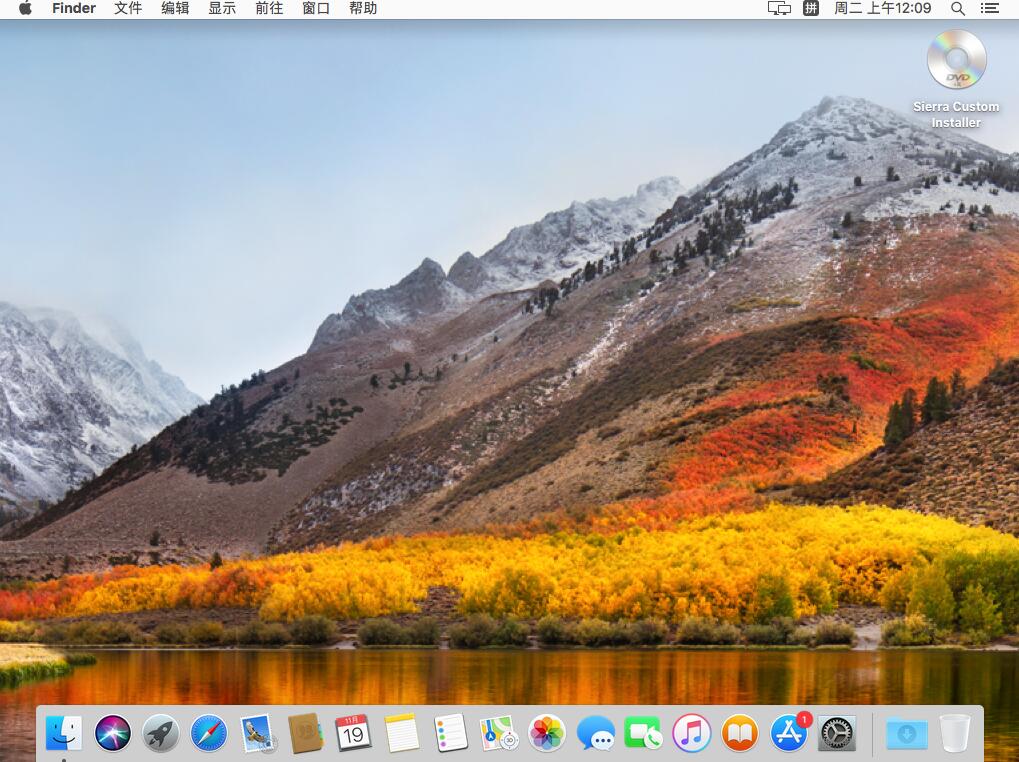Open Calendar showing date 19
This screenshot has height=762, width=1019.
click(x=354, y=733)
